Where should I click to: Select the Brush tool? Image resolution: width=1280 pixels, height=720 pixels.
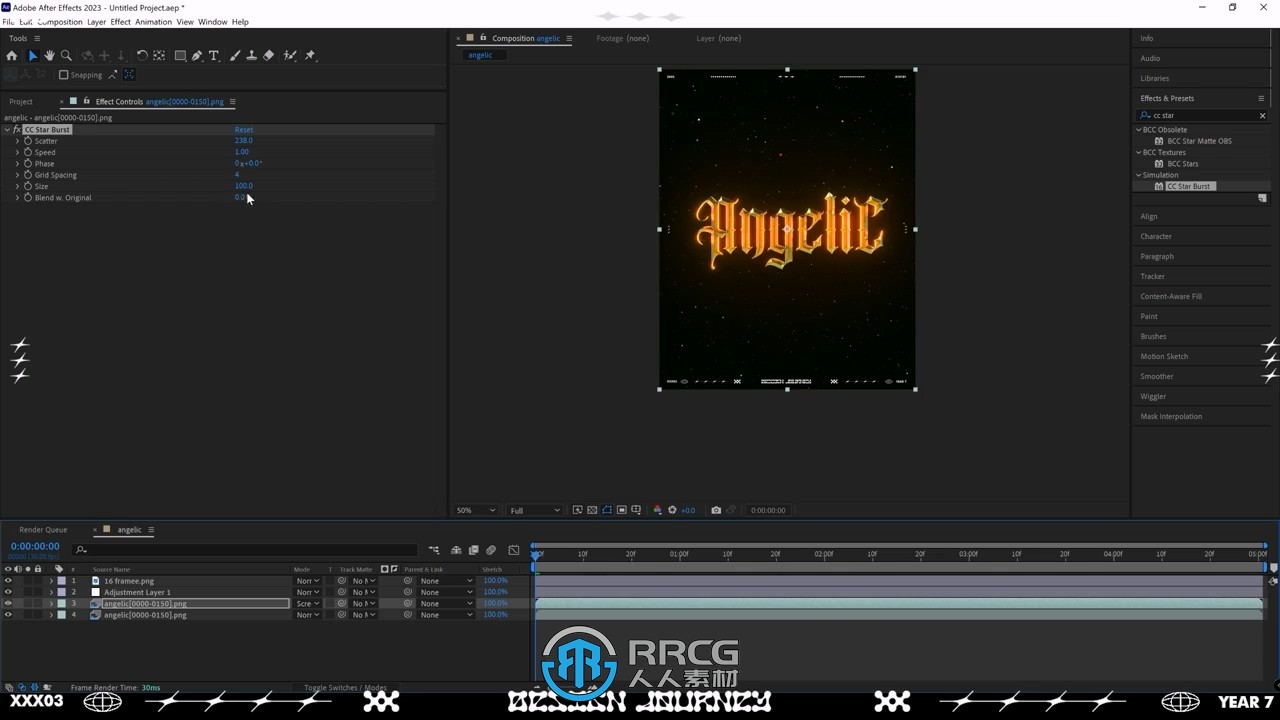[x=235, y=56]
